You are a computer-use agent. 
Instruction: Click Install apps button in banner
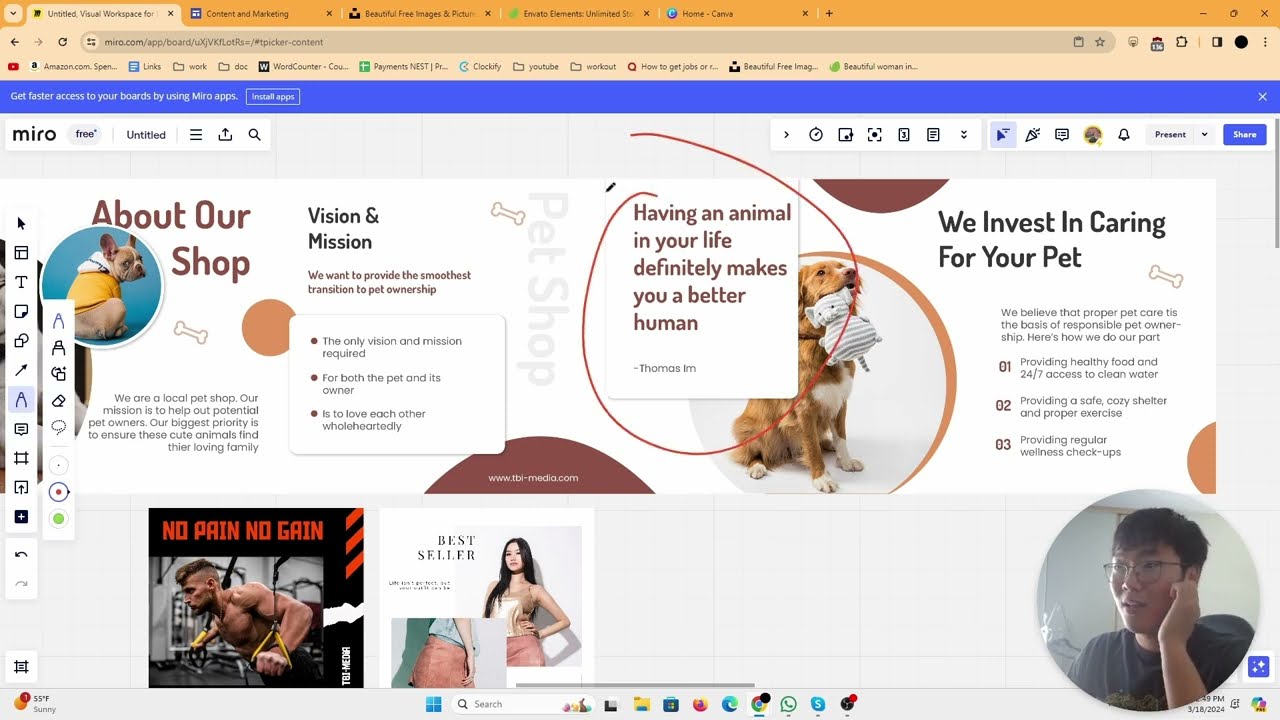coord(273,97)
